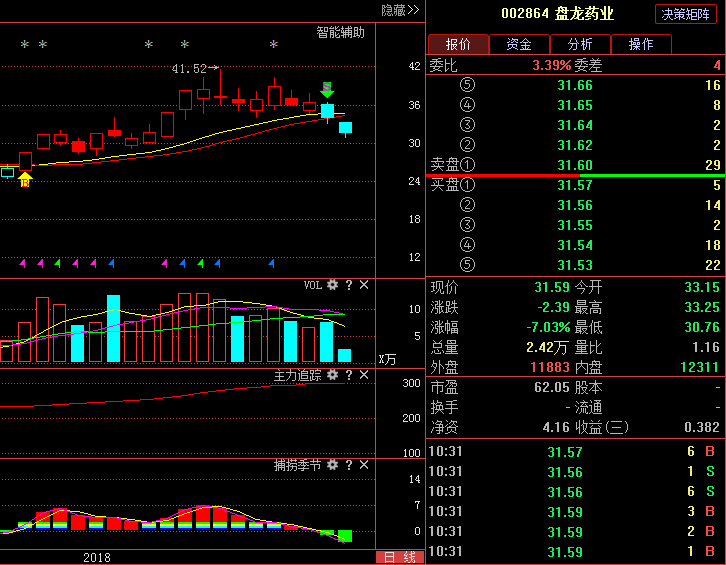Show help for 捕捞季节 indicator
The image size is (726, 565).
pos(349,465)
